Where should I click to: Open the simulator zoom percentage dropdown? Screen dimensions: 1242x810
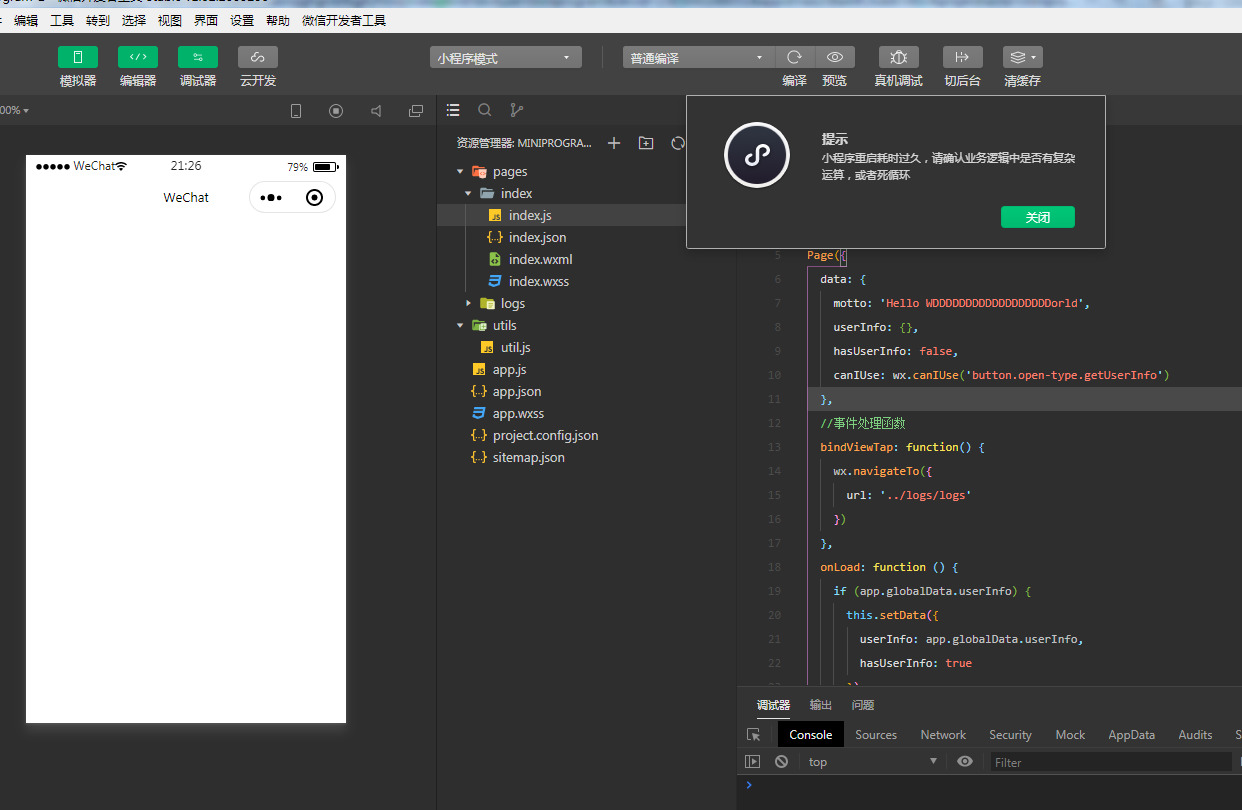point(14,110)
